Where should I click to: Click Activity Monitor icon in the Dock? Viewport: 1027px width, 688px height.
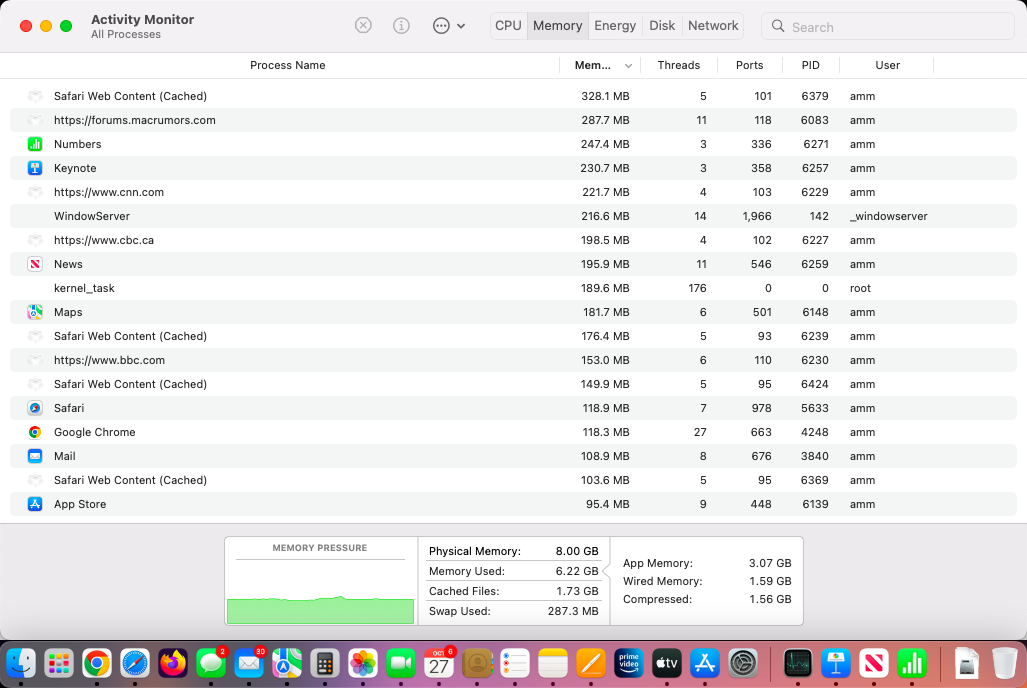click(x=798, y=664)
